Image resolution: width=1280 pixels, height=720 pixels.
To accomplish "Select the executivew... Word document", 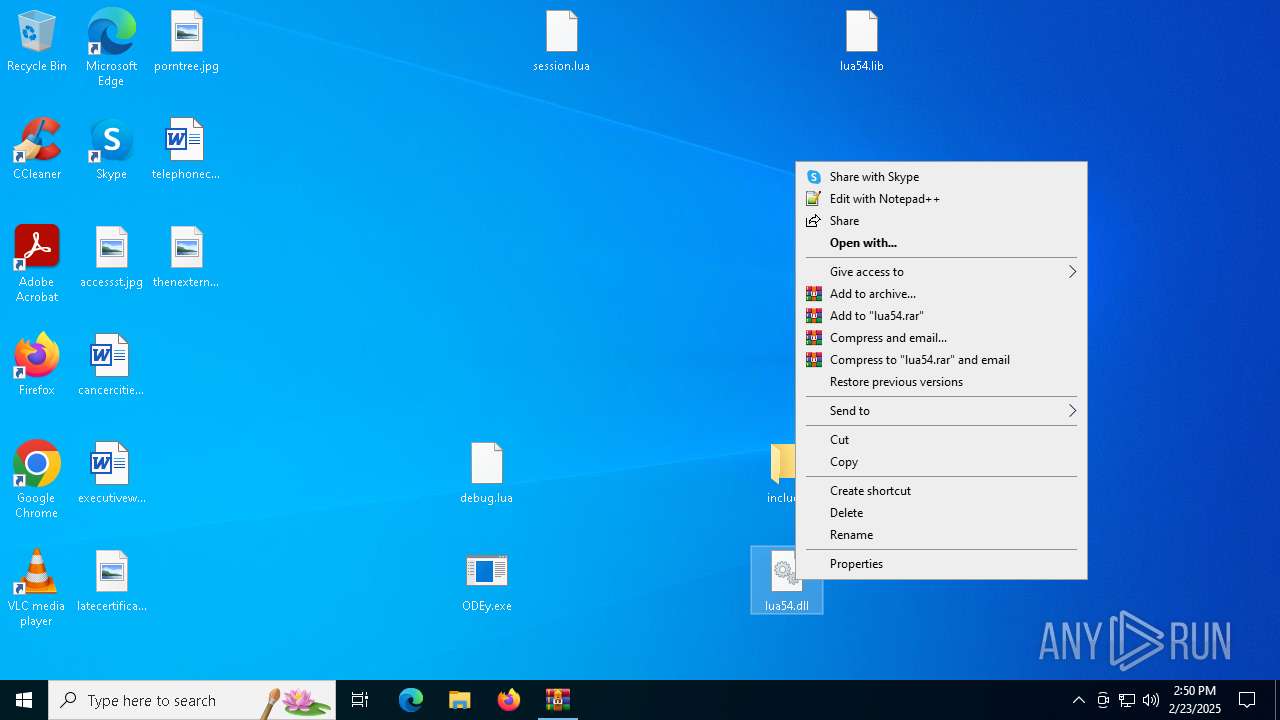I will 111,474.
